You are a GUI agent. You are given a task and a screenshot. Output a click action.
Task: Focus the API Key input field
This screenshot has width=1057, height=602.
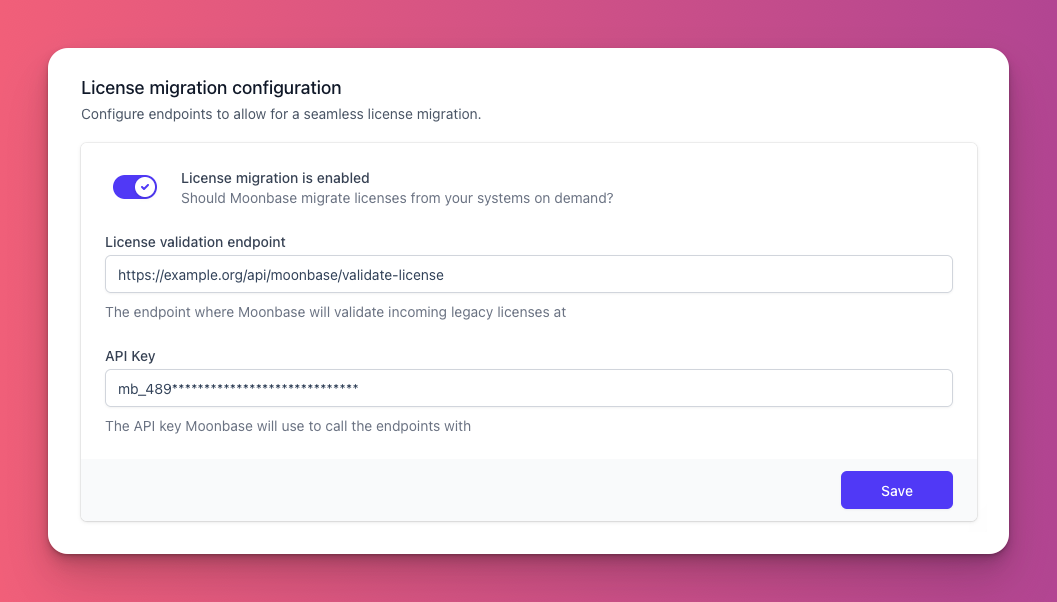tap(528, 388)
